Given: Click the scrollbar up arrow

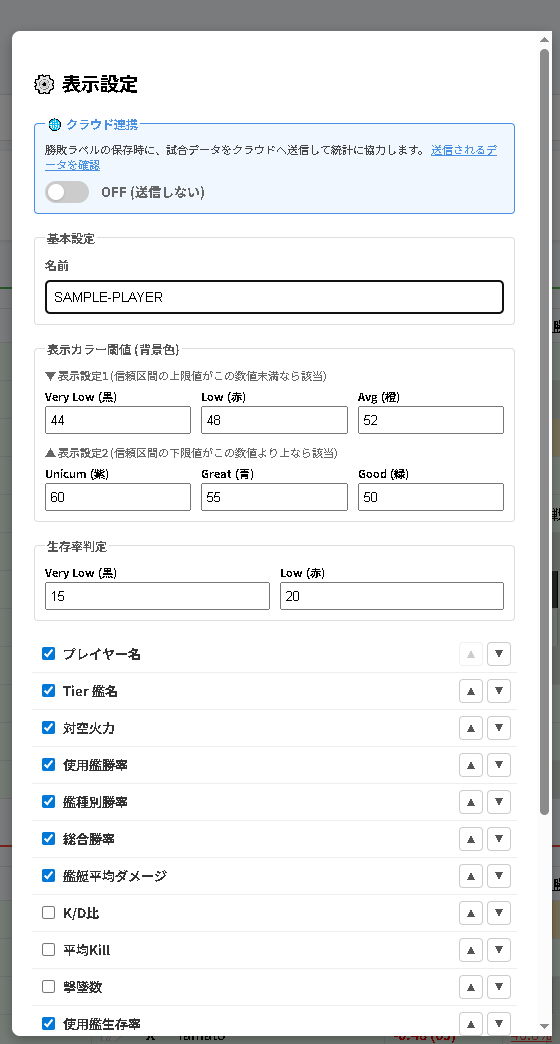Looking at the screenshot, I should pyautogui.click(x=545, y=40).
